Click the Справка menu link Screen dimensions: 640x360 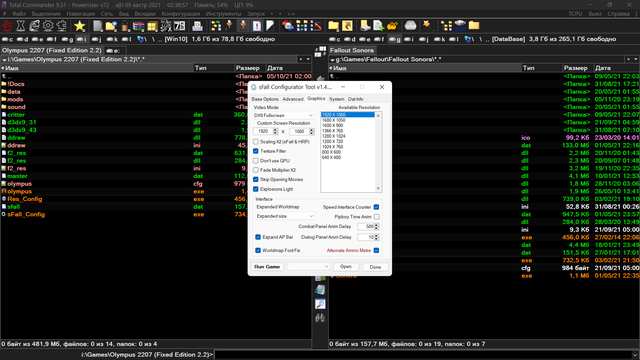point(618,14)
